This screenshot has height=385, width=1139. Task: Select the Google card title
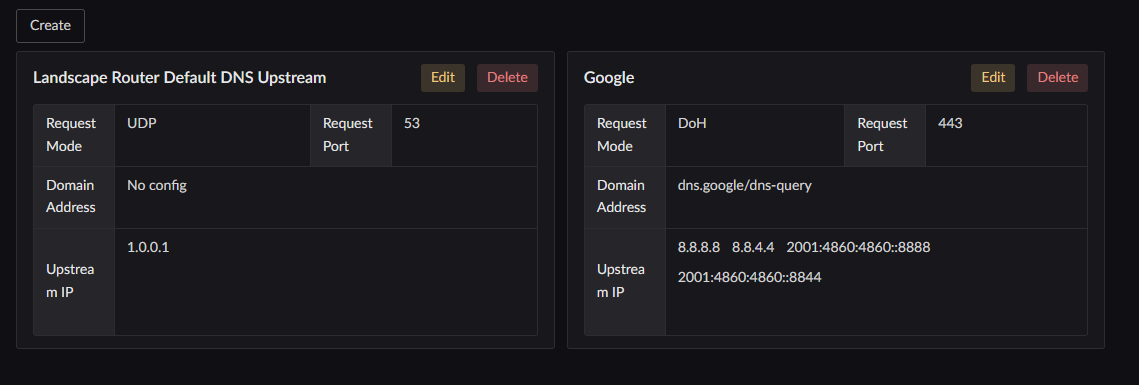tap(609, 78)
